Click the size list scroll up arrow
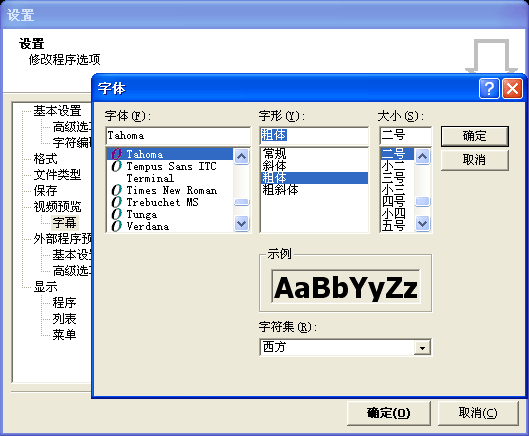The width and height of the screenshot is (529, 436). pyautogui.click(x=423, y=156)
